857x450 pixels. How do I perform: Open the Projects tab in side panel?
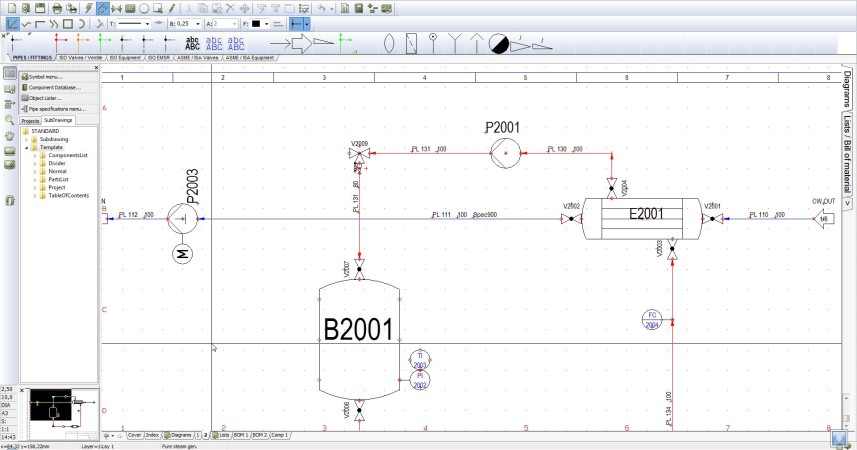(x=30, y=121)
